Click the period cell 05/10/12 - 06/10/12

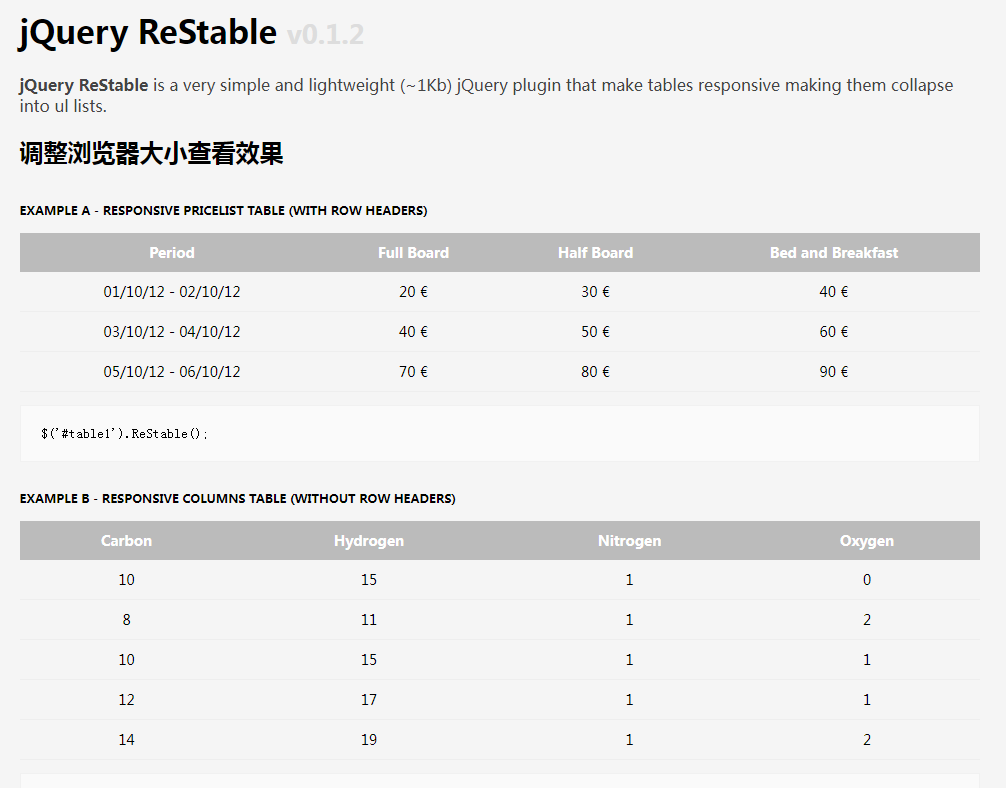tap(172, 372)
